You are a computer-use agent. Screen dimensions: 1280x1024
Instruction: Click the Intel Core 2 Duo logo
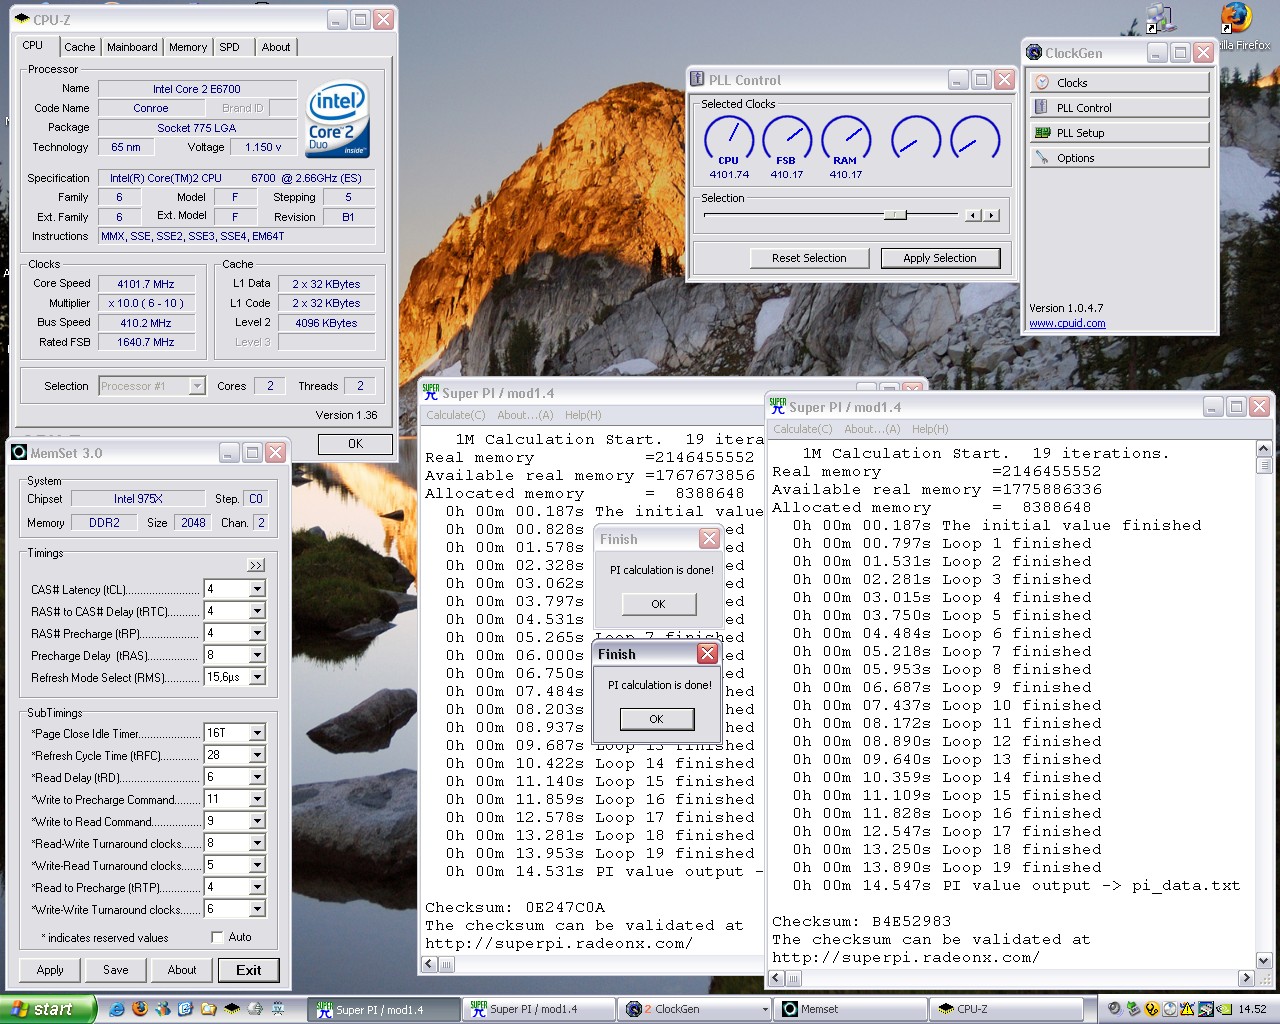(337, 119)
